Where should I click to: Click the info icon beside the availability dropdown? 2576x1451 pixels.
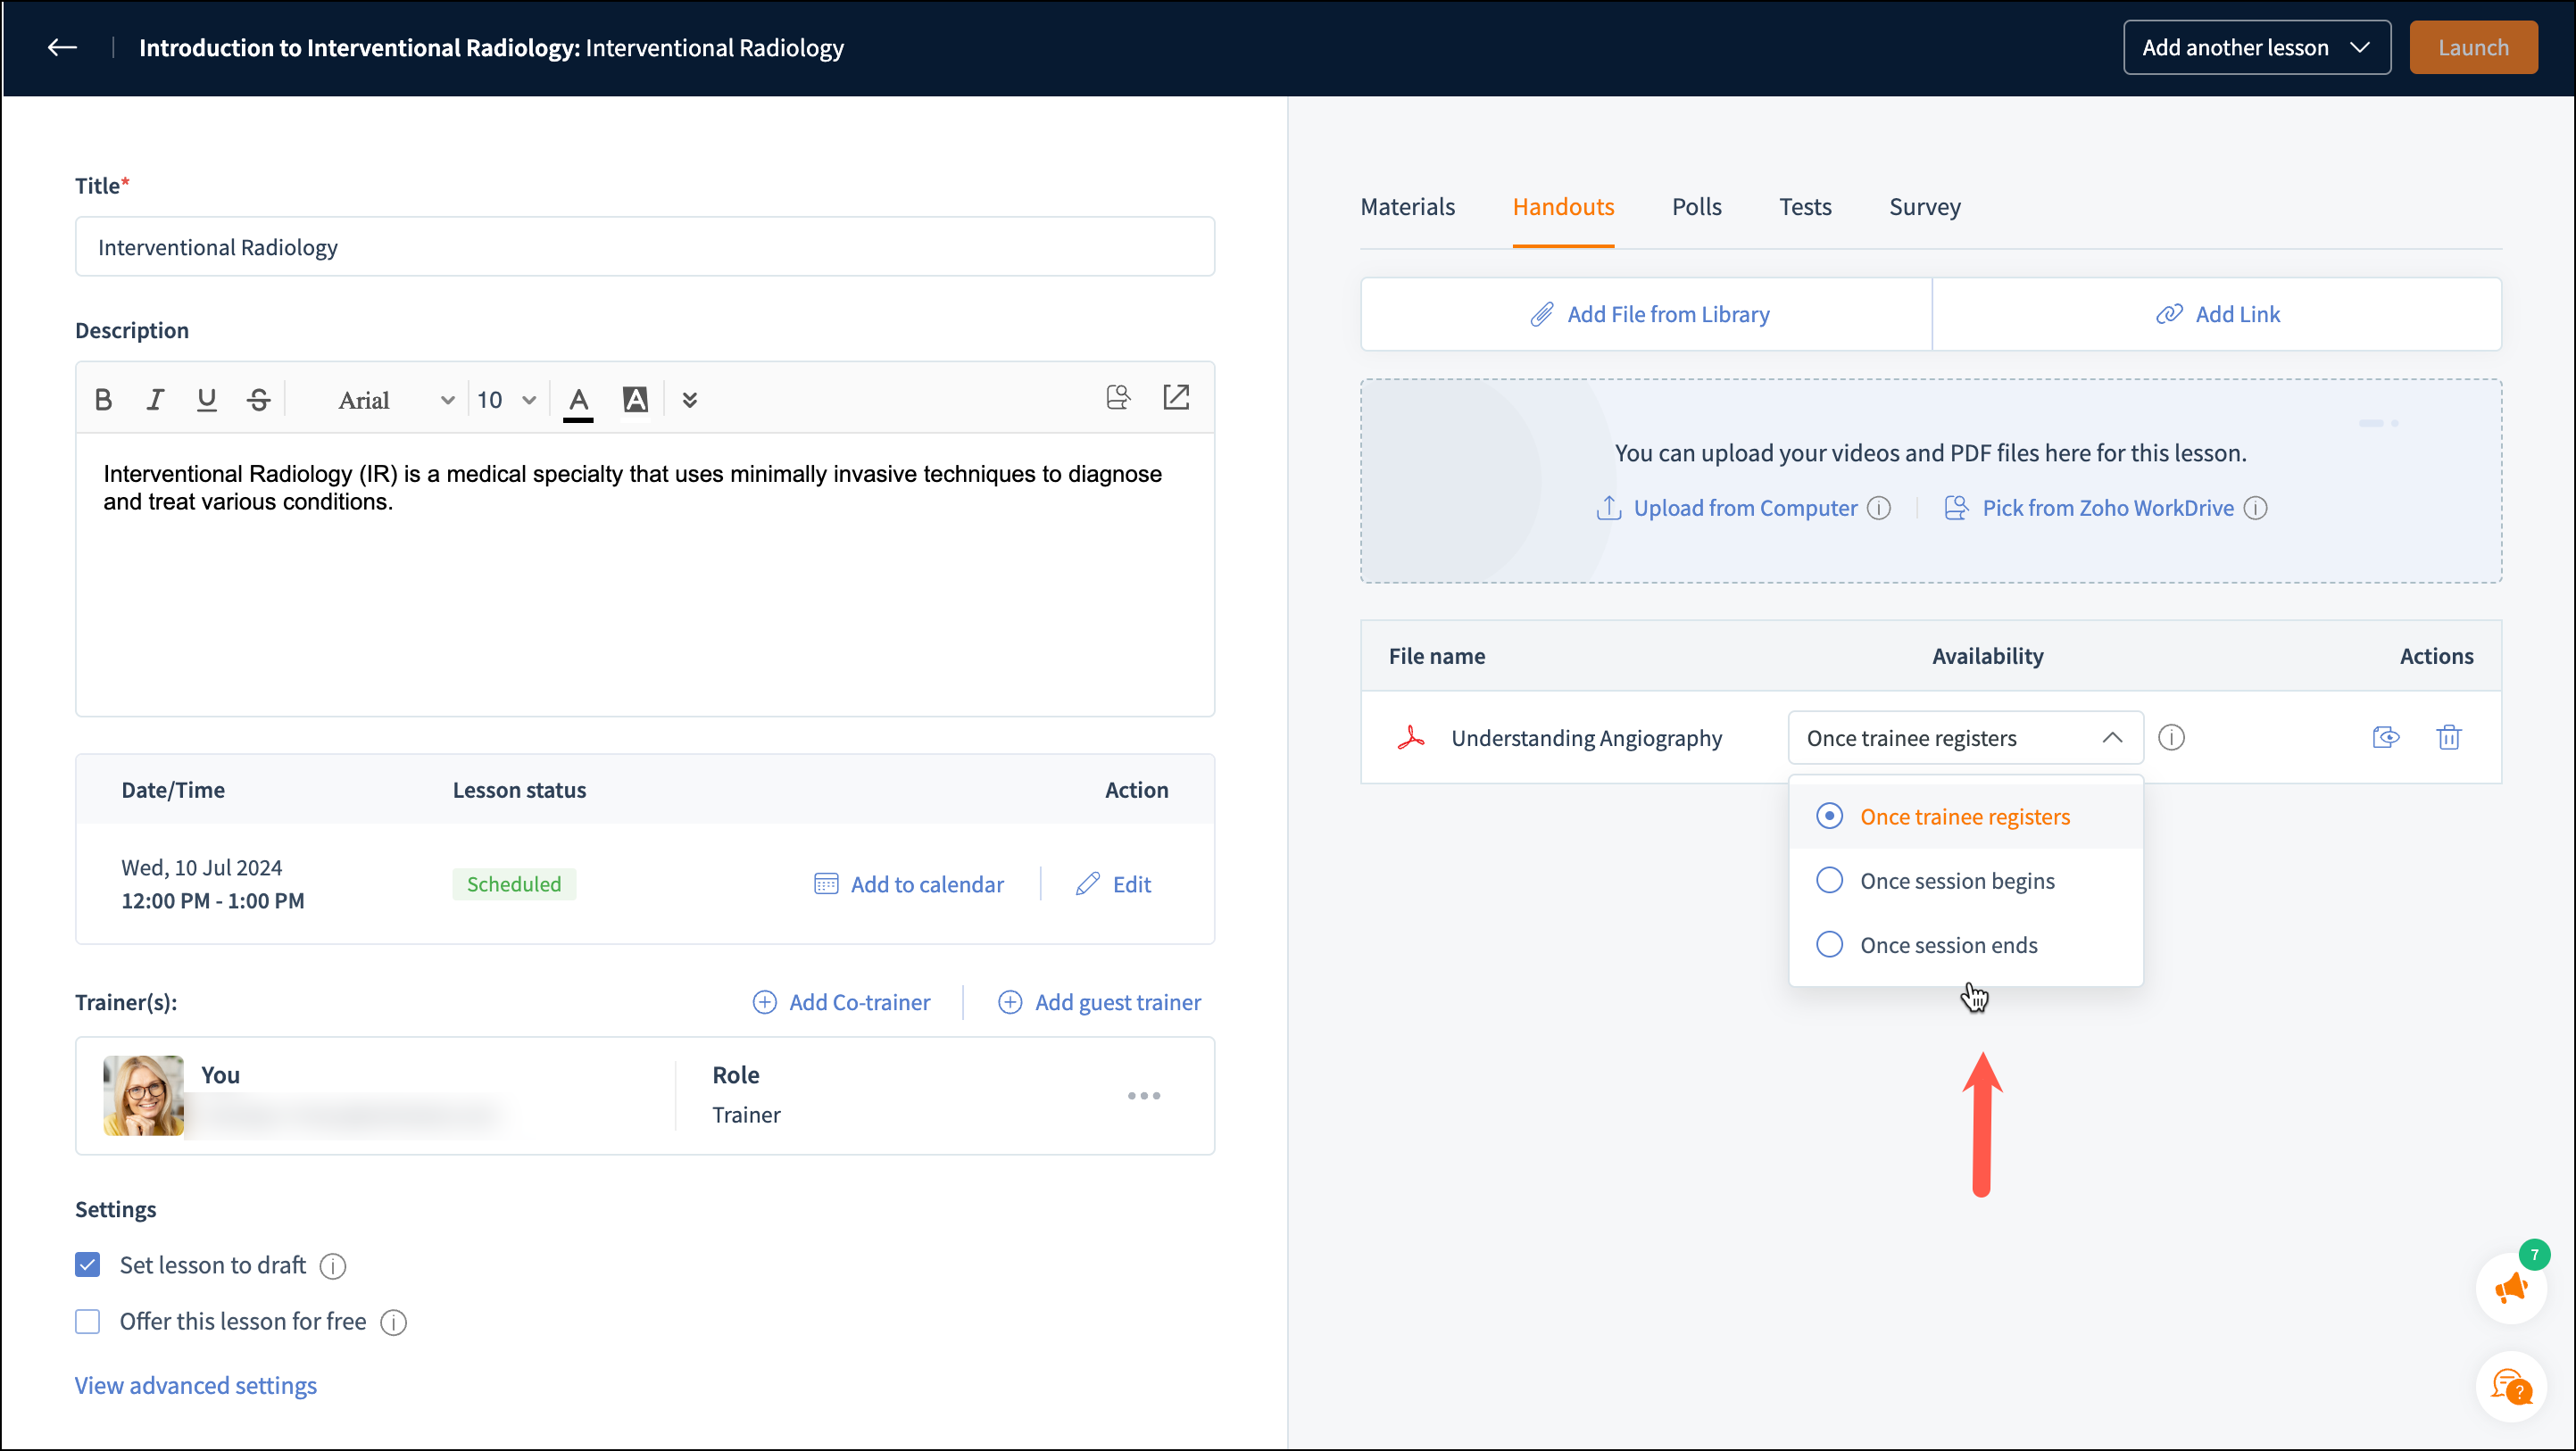tap(2171, 738)
